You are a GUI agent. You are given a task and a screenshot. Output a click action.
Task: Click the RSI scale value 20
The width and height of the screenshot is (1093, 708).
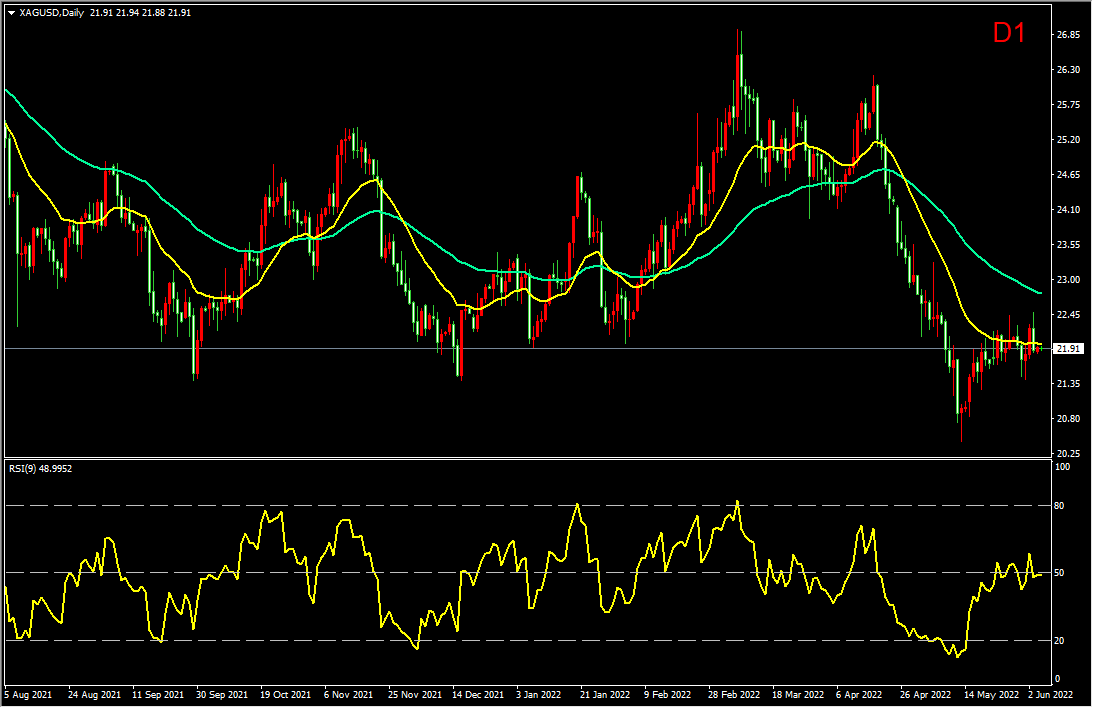(1060, 640)
